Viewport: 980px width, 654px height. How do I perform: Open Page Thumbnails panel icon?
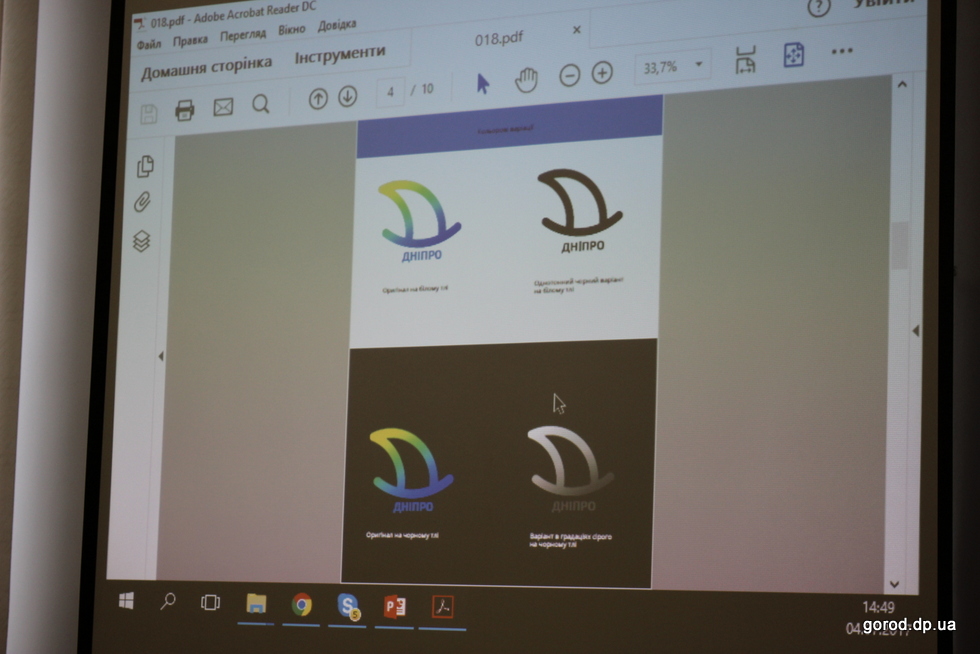click(145, 166)
